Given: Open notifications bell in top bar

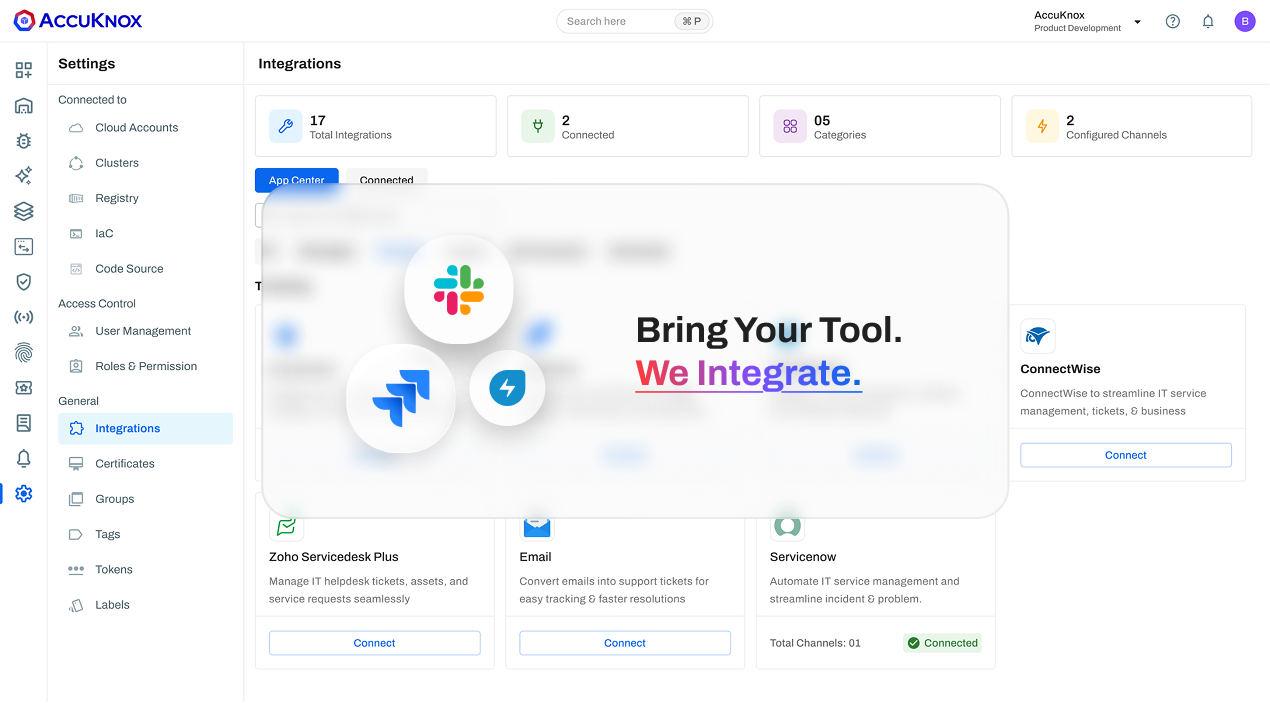Looking at the screenshot, I should click(1208, 21).
